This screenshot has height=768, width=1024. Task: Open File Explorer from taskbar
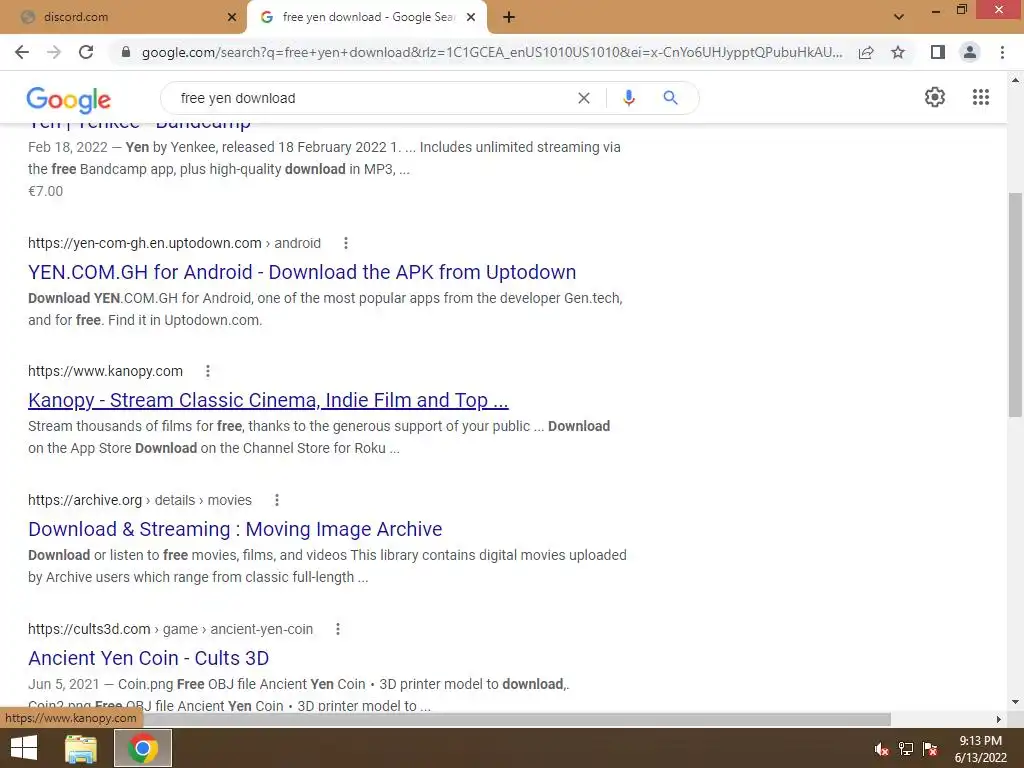[81, 748]
